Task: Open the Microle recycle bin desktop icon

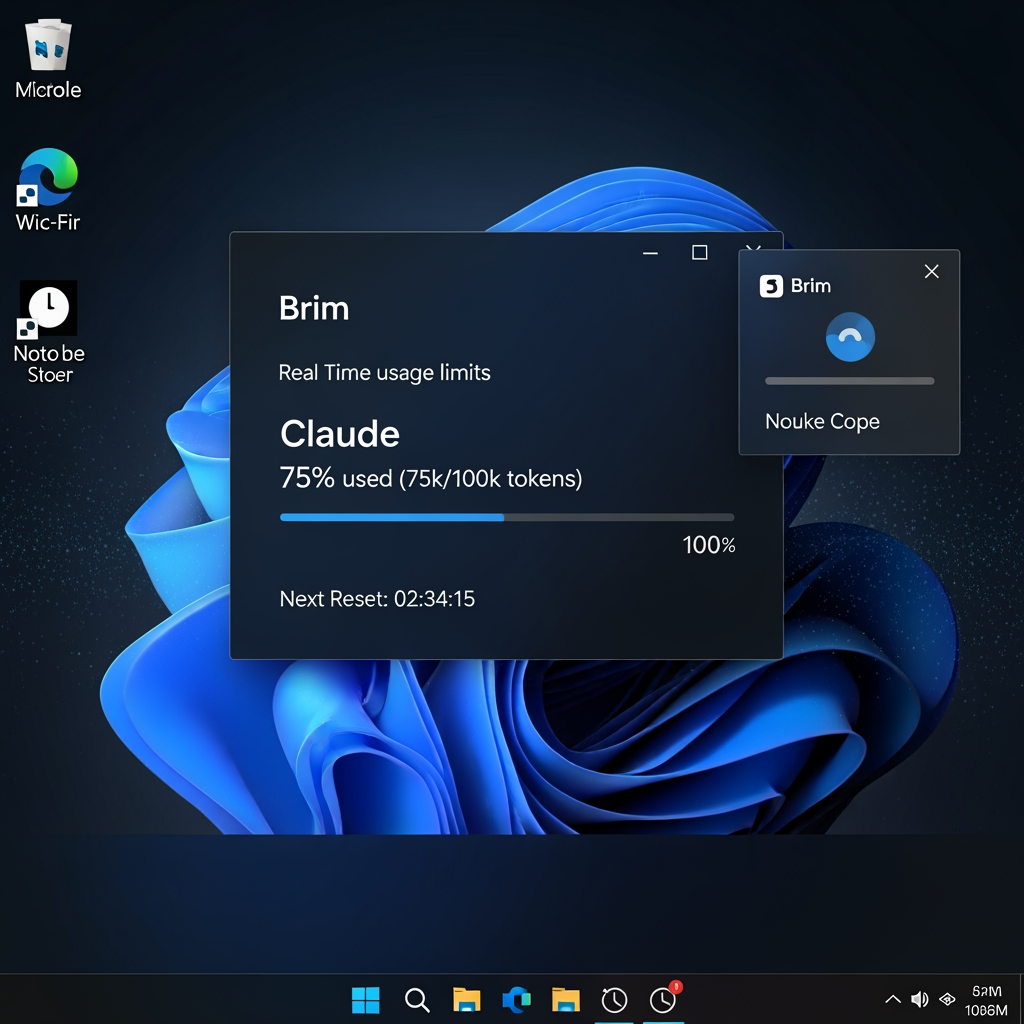Action: tap(48, 59)
